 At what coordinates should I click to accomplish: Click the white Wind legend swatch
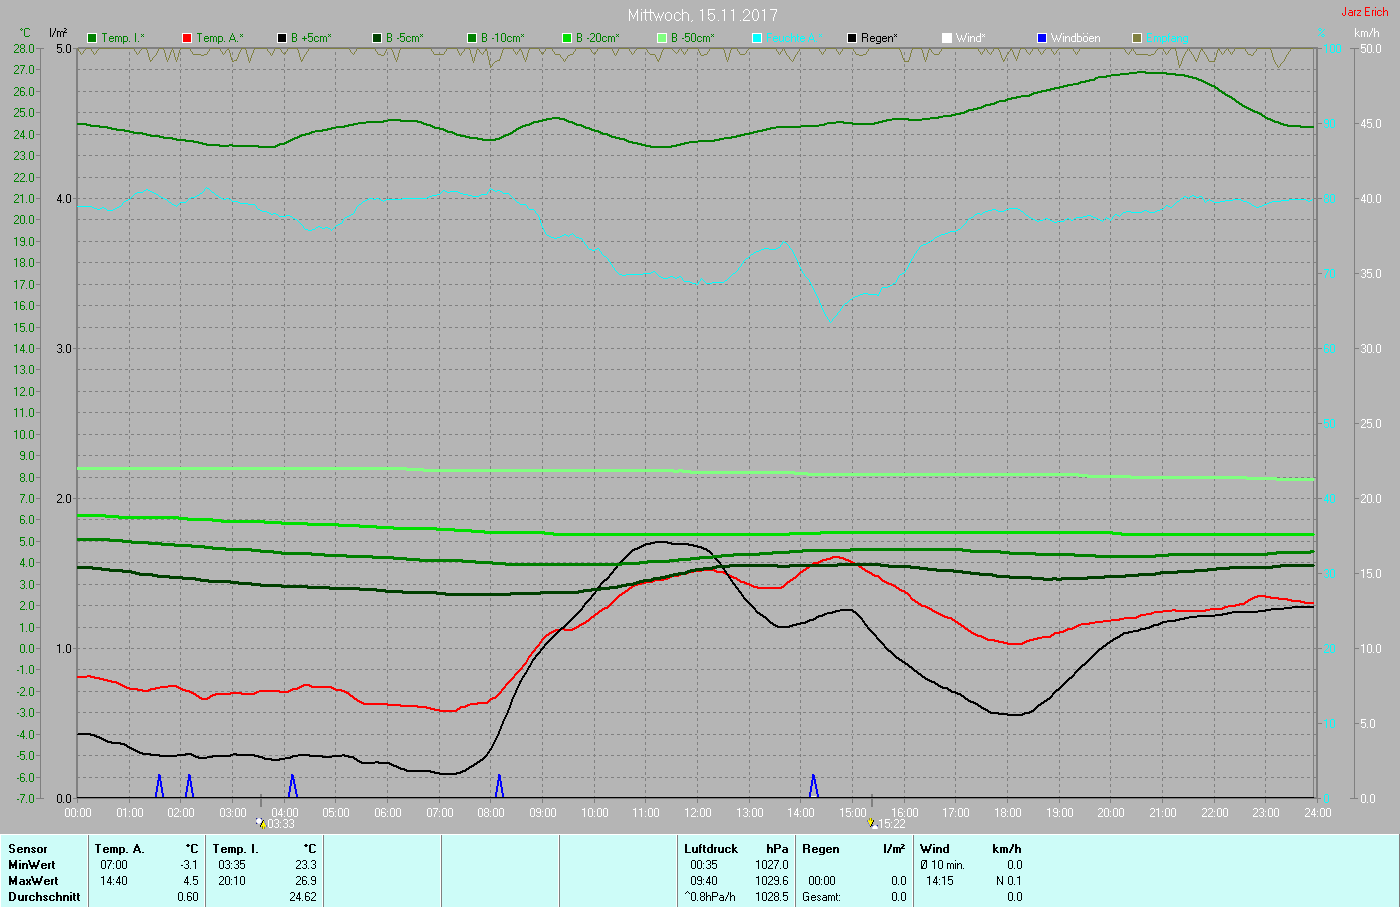coord(947,38)
